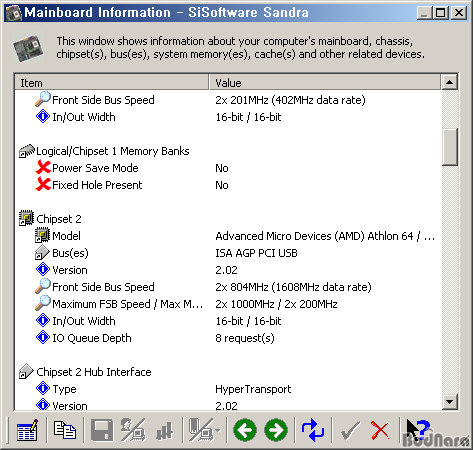Click the info icon beside Type row
This screenshot has height=450, width=473.
[43, 388]
